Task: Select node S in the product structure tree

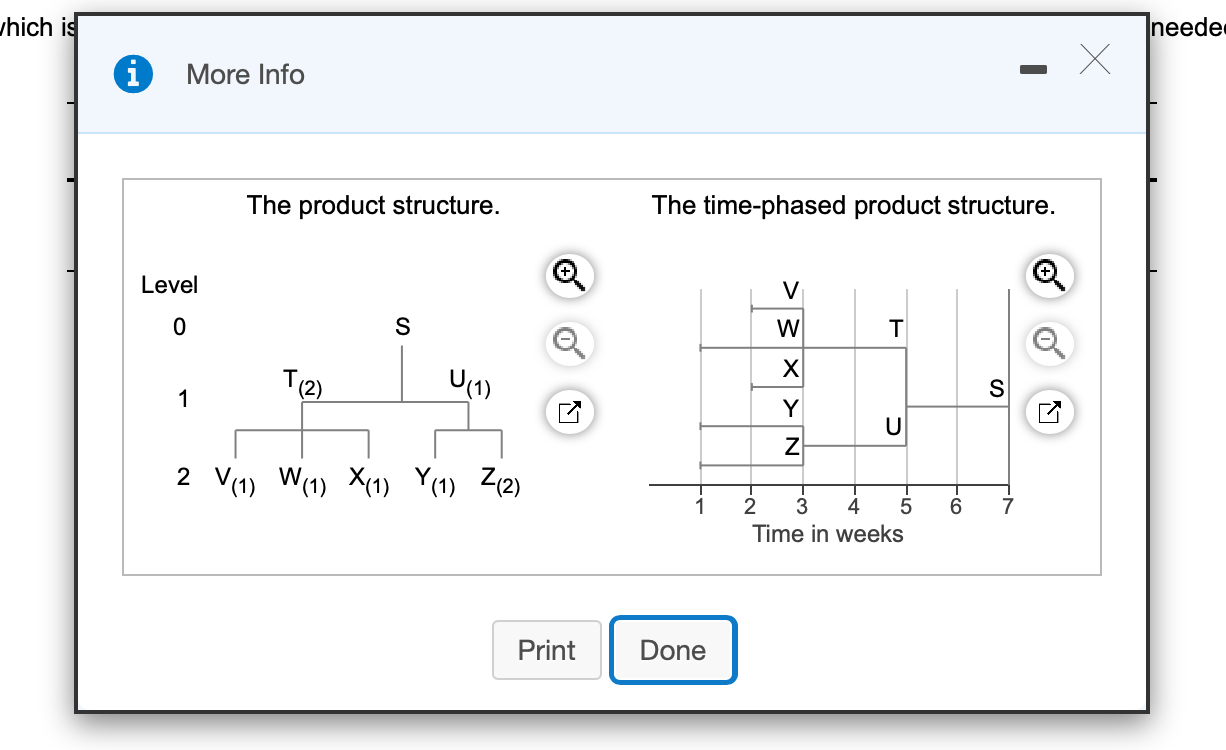Action: pos(402,327)
